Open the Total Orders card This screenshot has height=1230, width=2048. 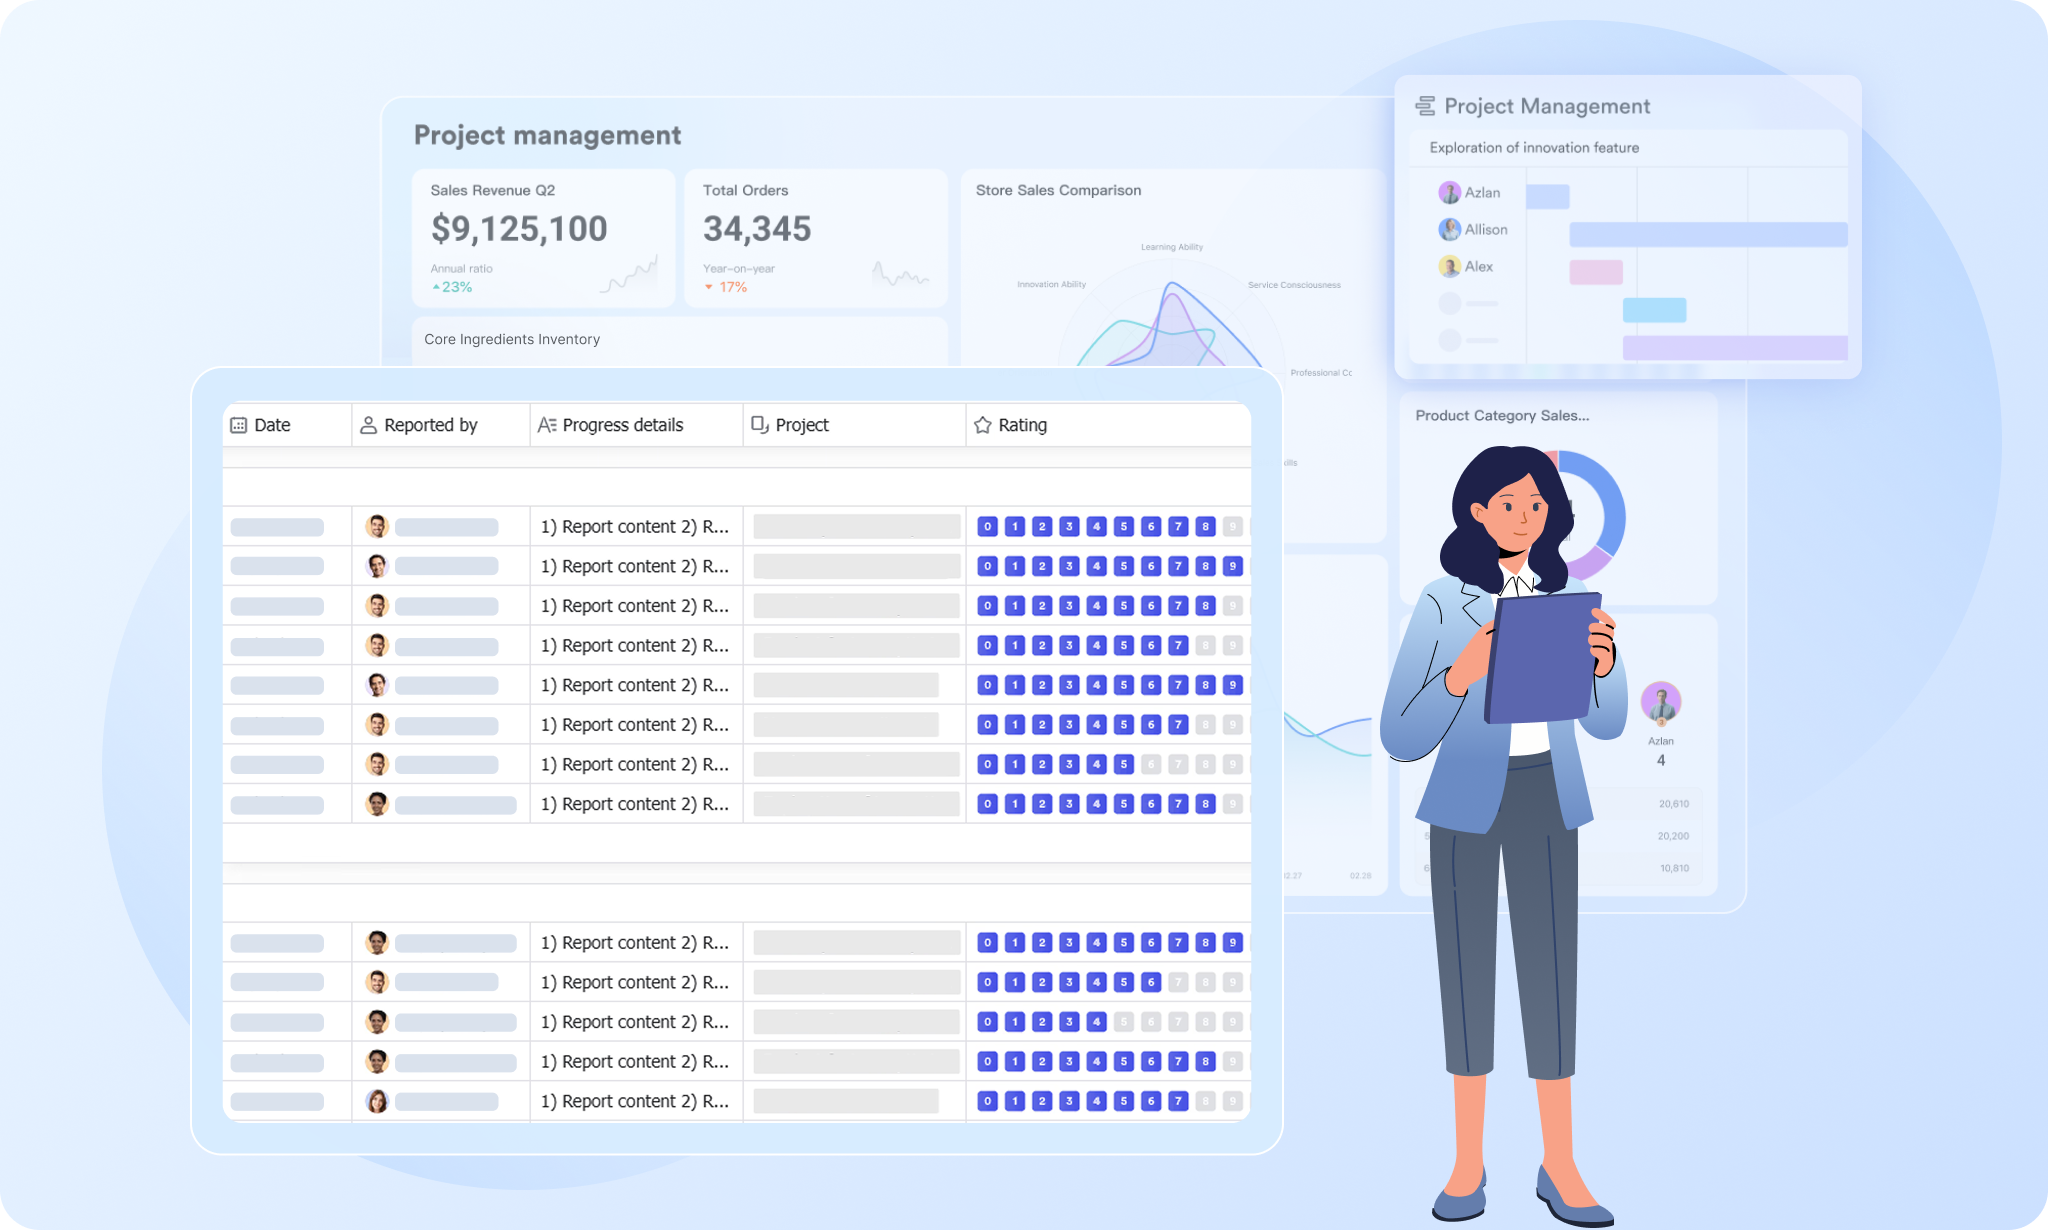pyautogui.click(x=815, y=238)
